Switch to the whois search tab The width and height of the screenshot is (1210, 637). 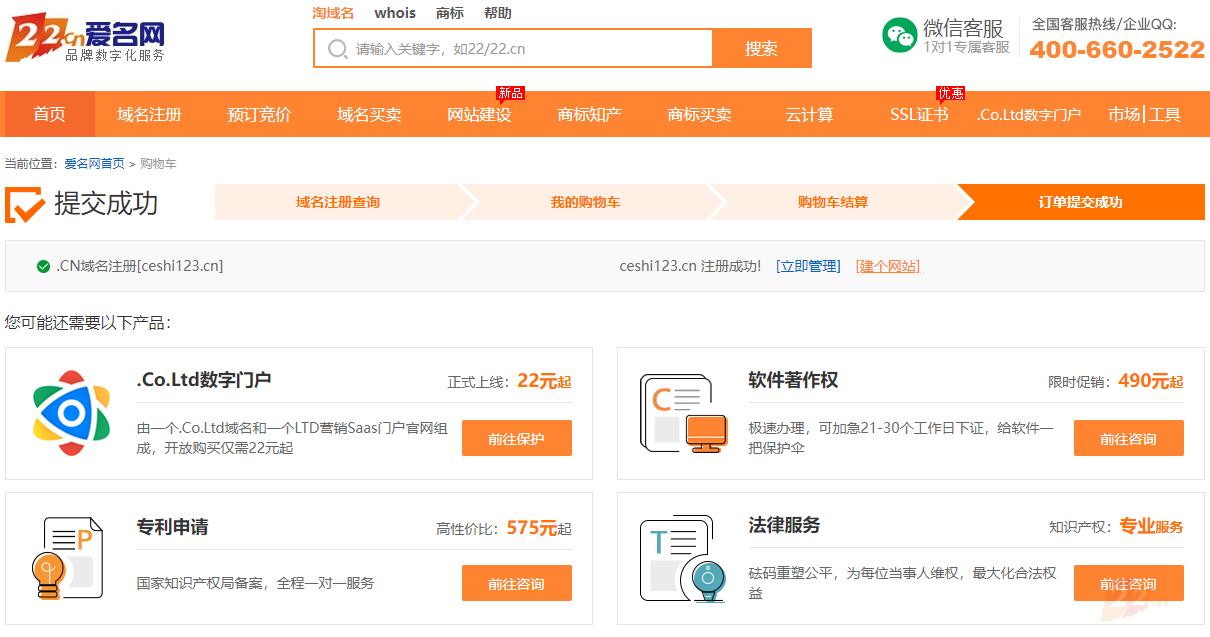coord(395,13)
